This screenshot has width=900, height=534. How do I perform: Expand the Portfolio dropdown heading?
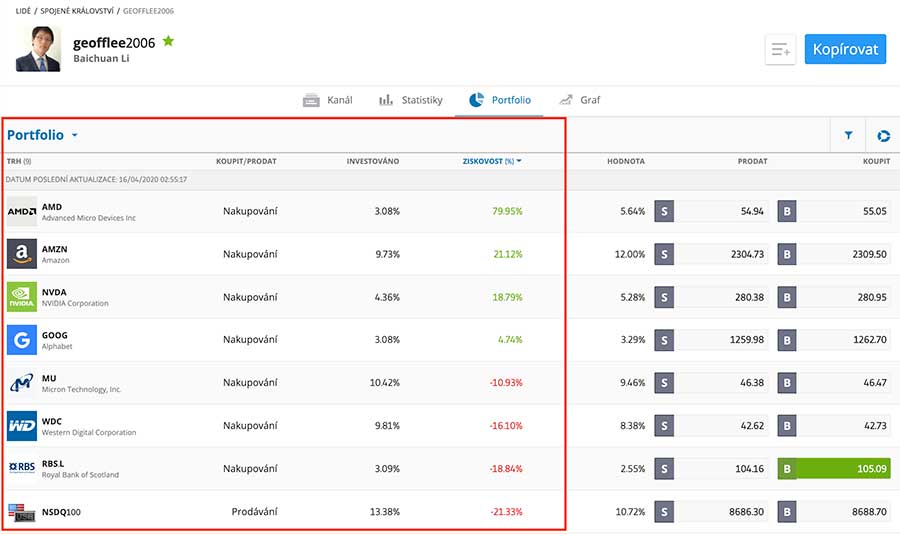pyautogui.click(x=43, y=135)
